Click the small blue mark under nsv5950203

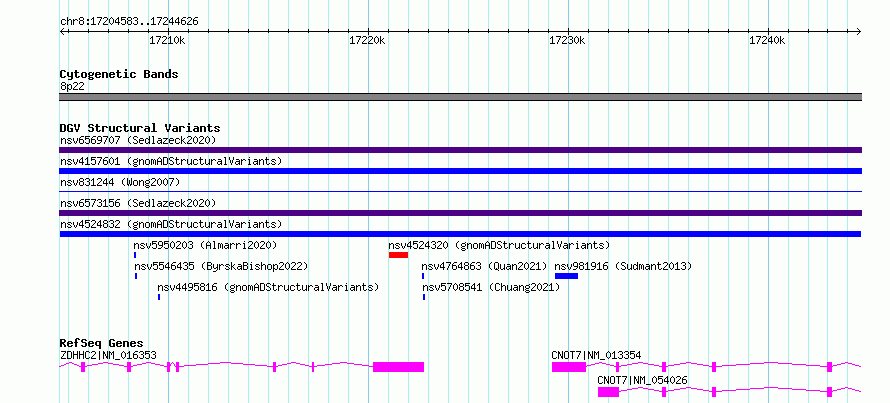(x=135, y=255)
